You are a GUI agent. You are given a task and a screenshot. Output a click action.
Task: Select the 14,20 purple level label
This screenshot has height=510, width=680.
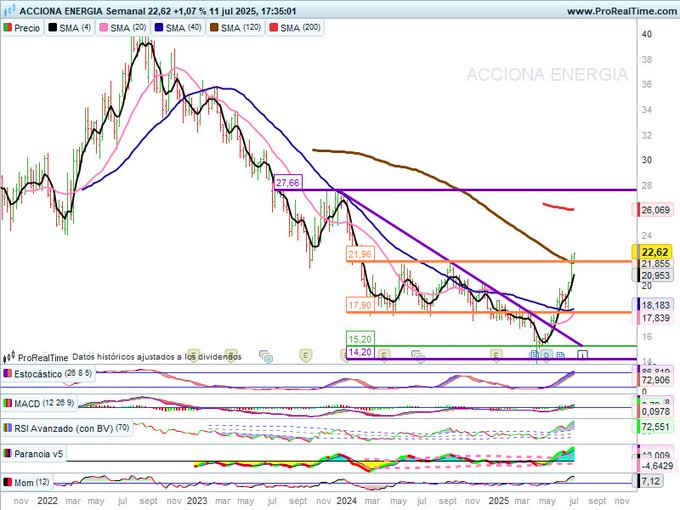point(360,352)
